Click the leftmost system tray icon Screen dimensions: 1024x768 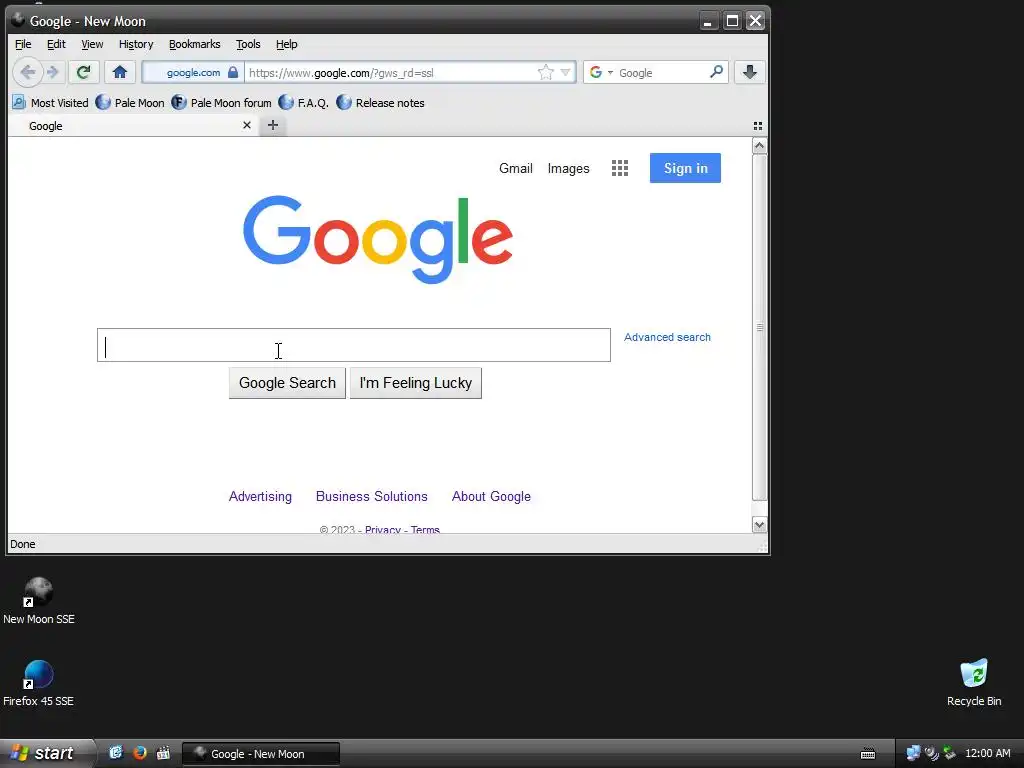913,754
